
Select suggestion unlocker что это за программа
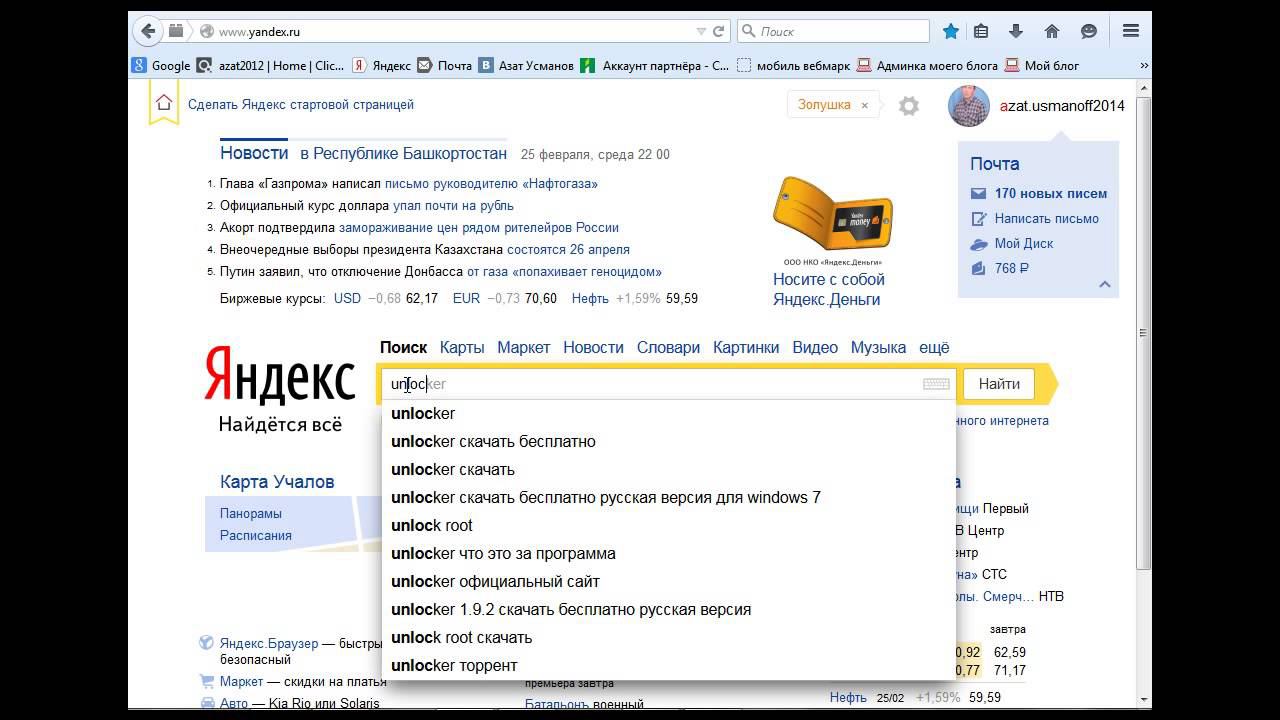668,553
